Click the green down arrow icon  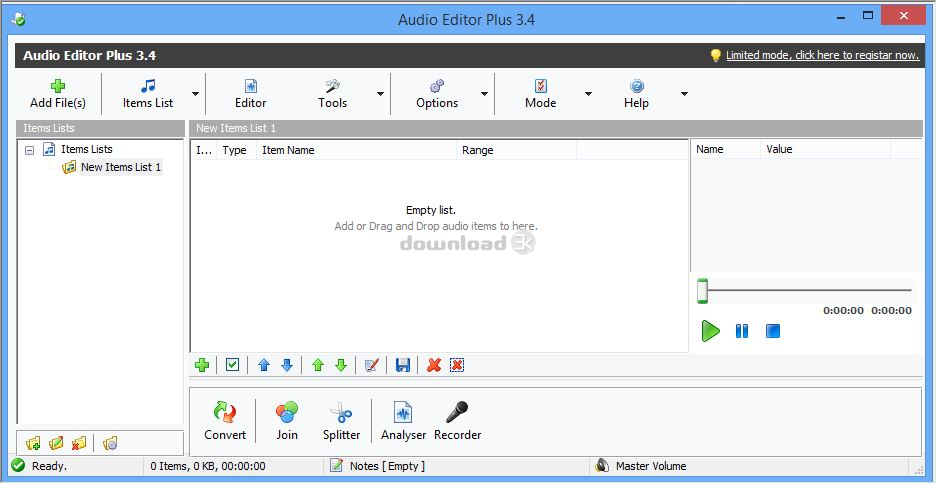coord(341,365)
